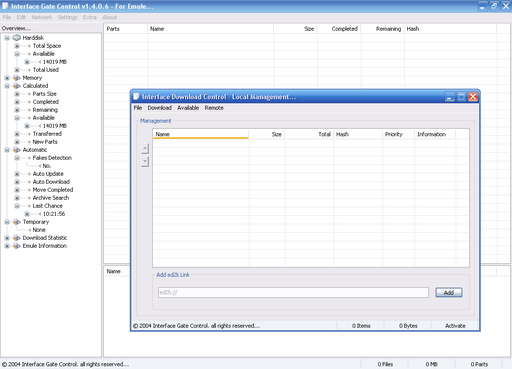Click the Download Statistic node icon

17,238
